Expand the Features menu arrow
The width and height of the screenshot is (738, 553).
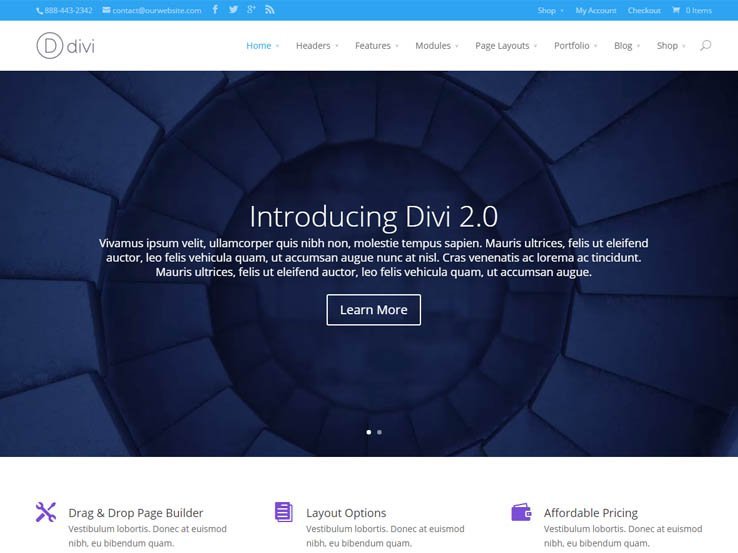(x=397, y=46)
